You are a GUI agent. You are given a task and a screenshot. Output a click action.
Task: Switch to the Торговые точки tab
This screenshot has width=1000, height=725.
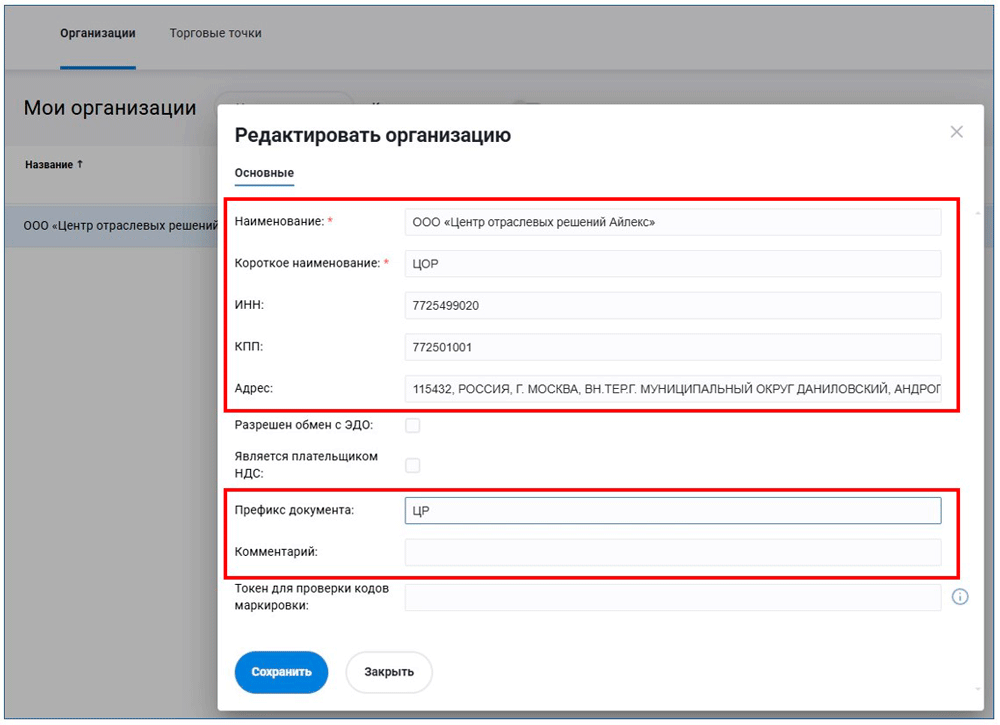pos(215,33)
